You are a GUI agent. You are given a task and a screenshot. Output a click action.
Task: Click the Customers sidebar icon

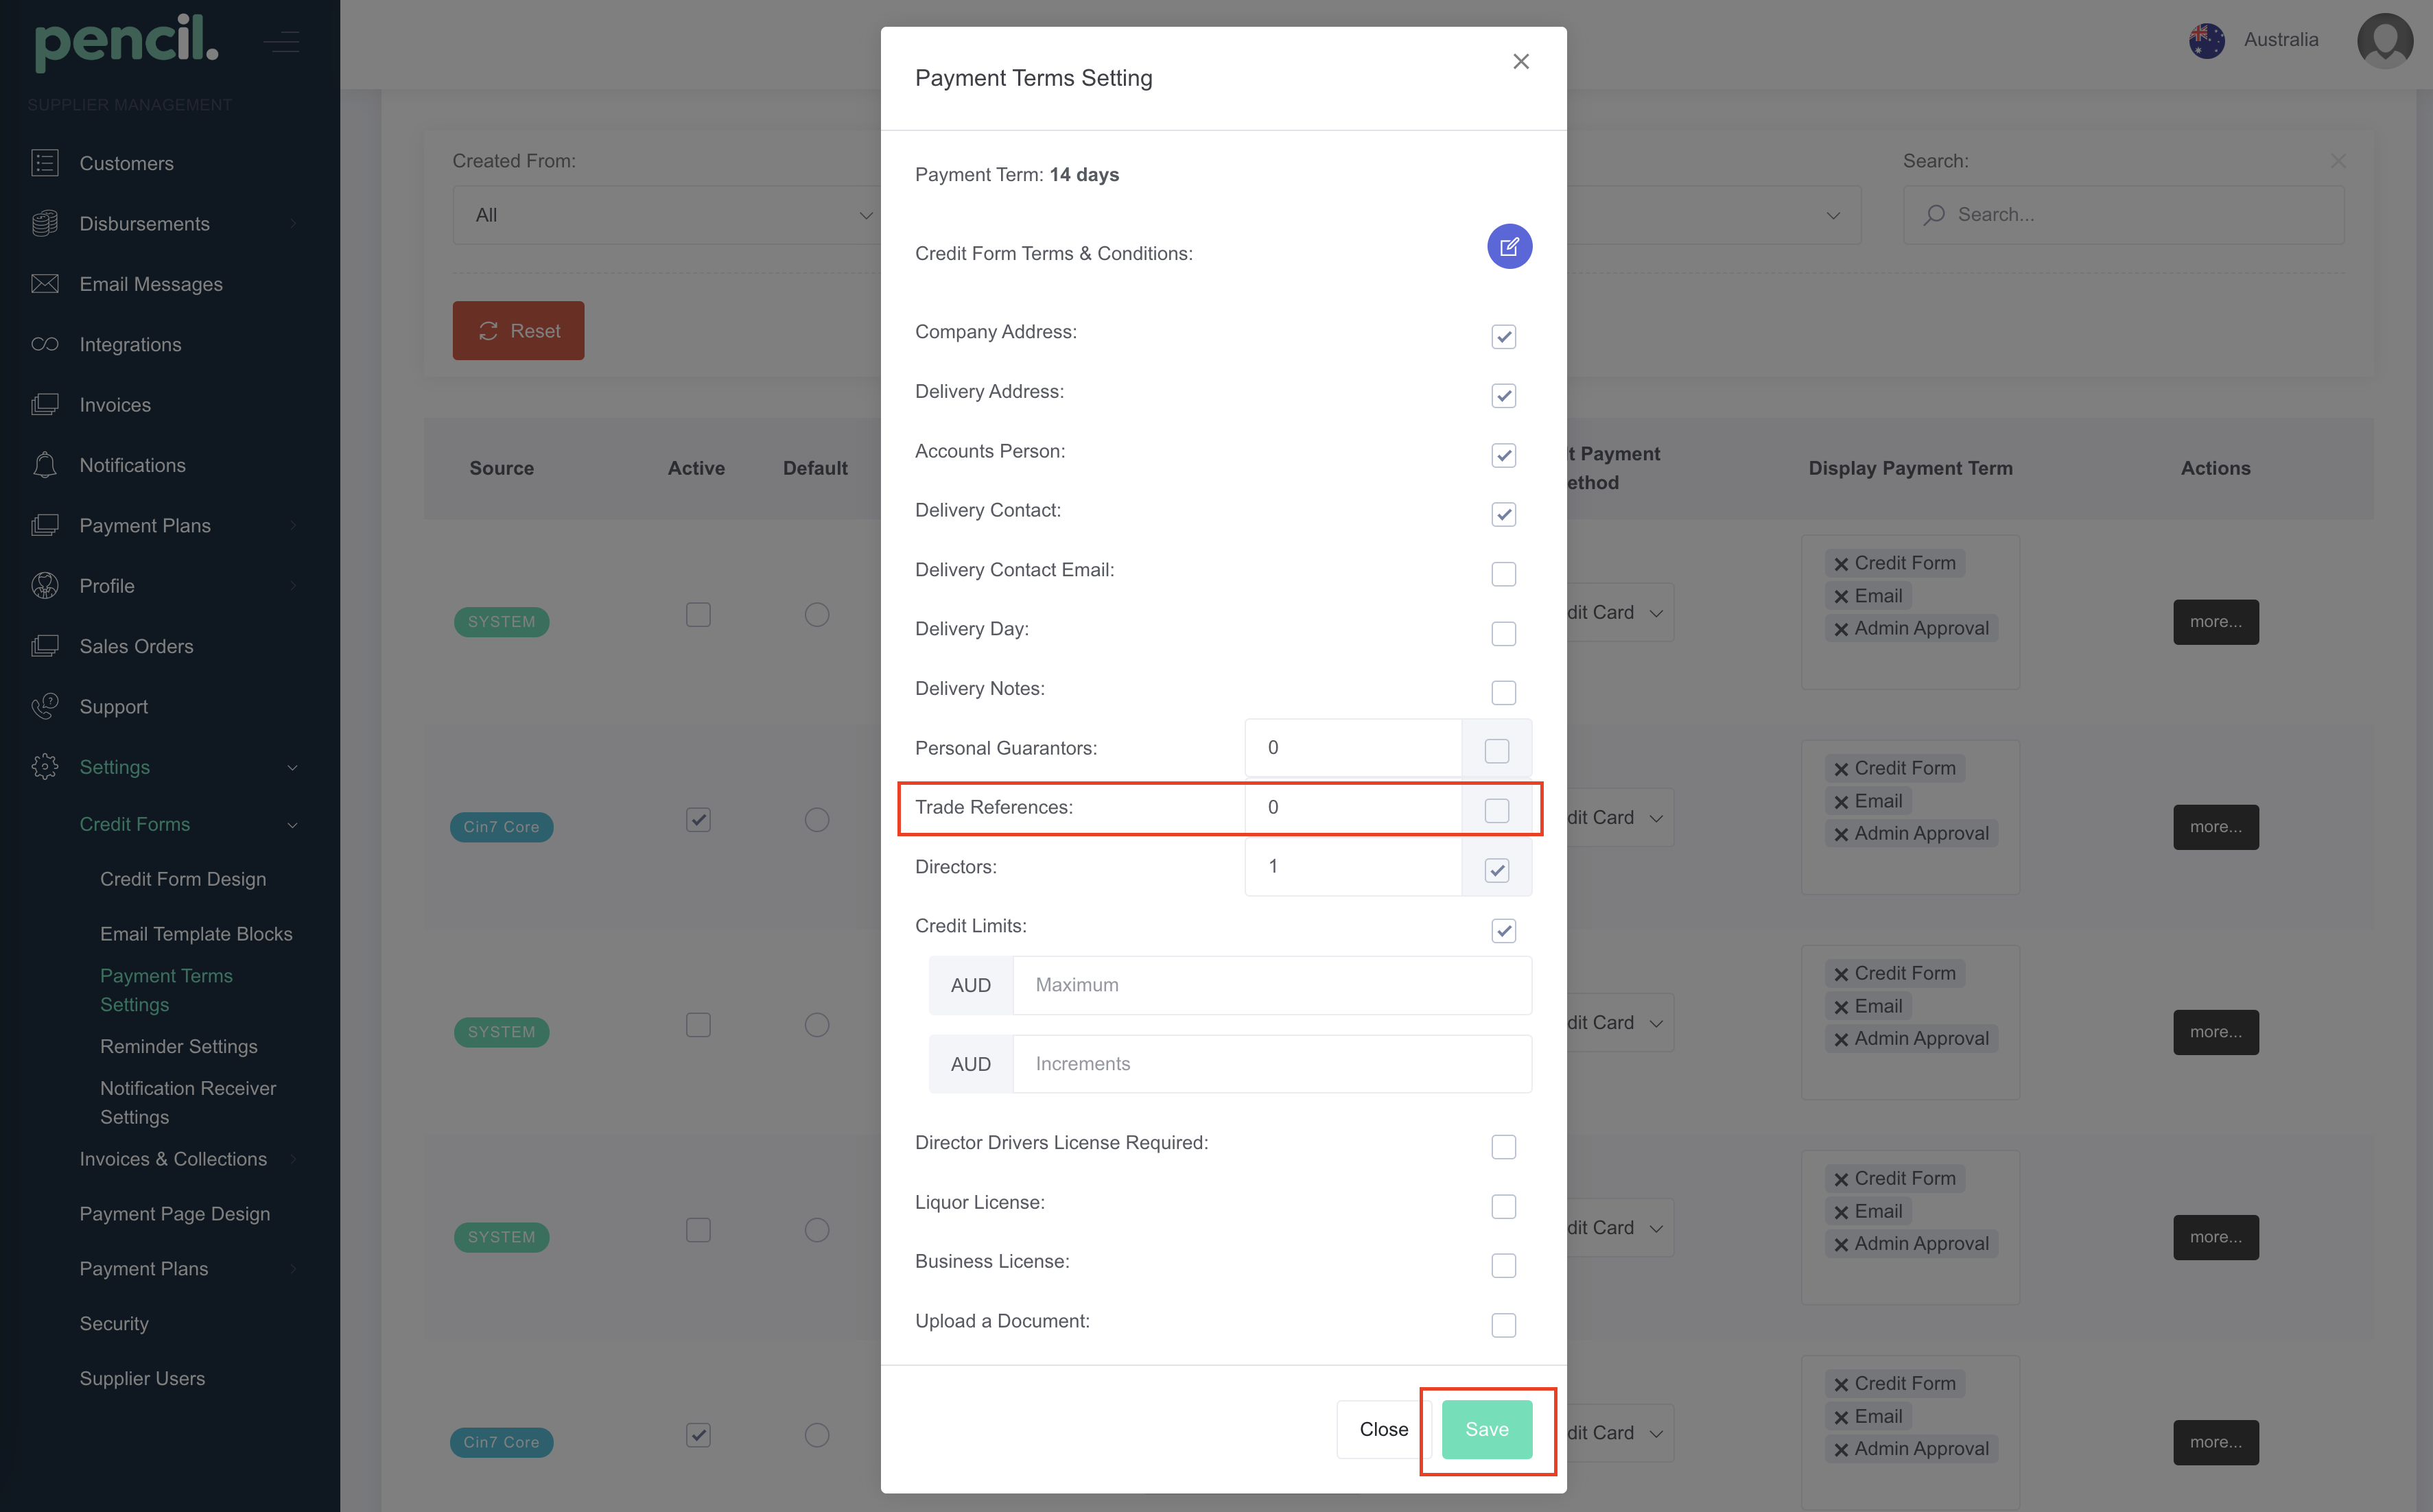tap(45, 163)
